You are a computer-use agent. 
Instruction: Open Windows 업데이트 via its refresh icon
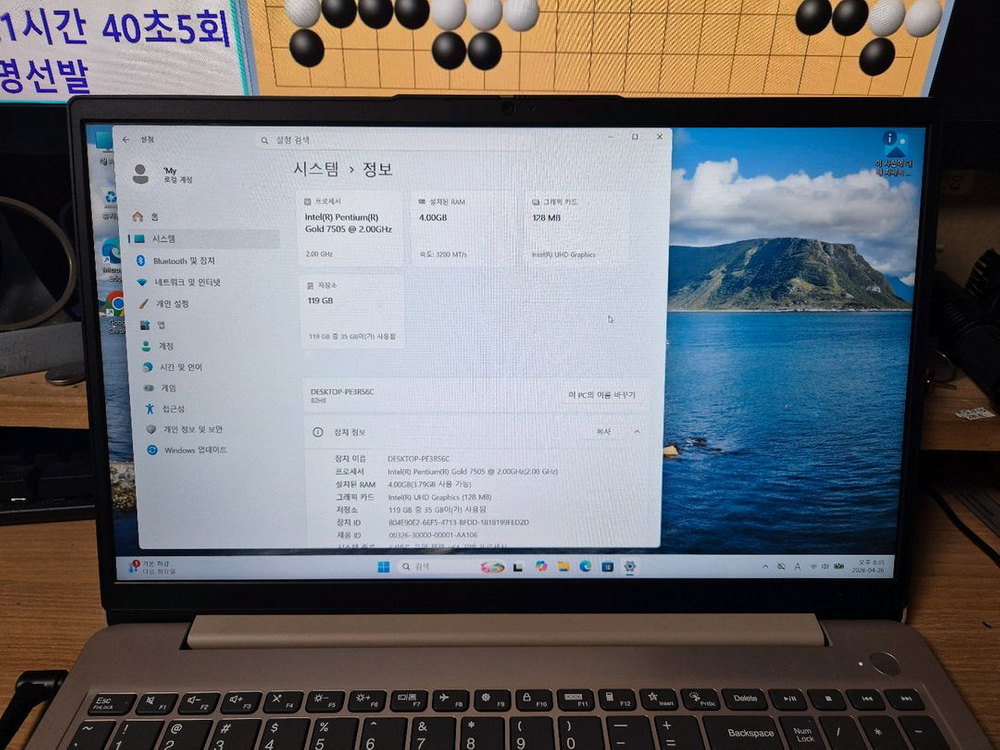tap(152, 448)
